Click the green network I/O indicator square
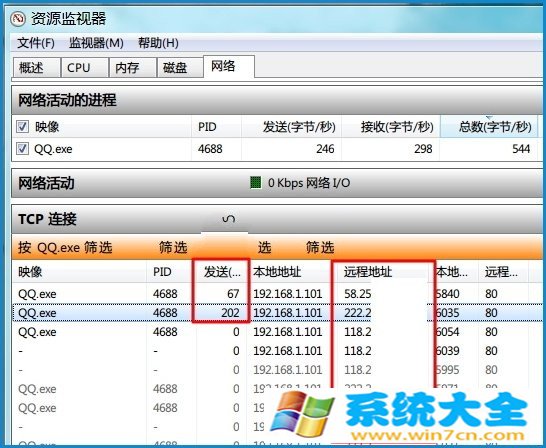Viewport: 546px width, 448px height. [256, 183]
